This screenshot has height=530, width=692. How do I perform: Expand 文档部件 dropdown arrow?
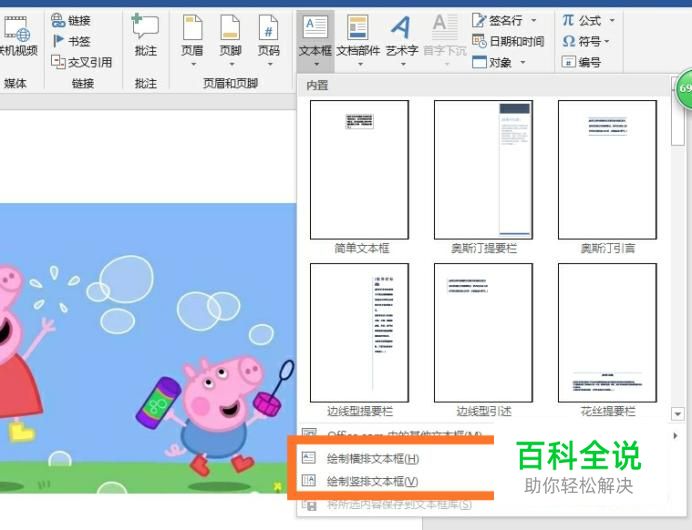360,64
